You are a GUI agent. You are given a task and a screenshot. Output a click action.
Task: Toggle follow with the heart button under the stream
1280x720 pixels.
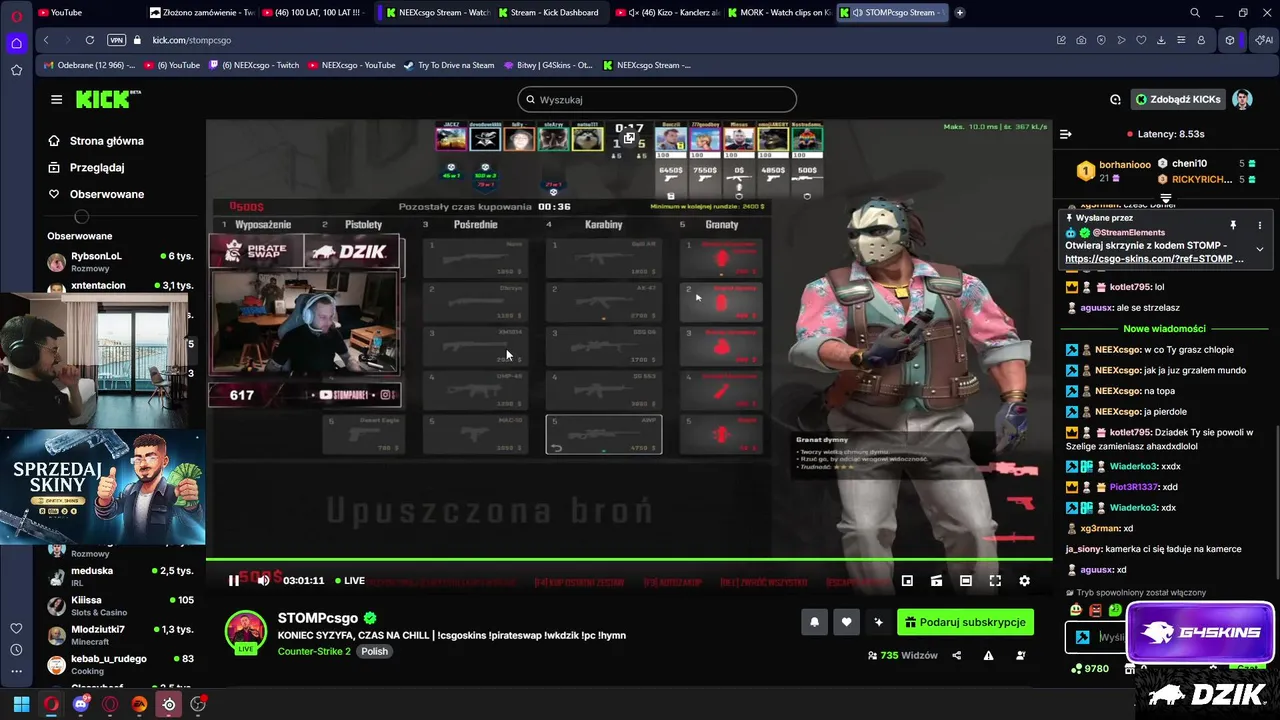[846, 622]
